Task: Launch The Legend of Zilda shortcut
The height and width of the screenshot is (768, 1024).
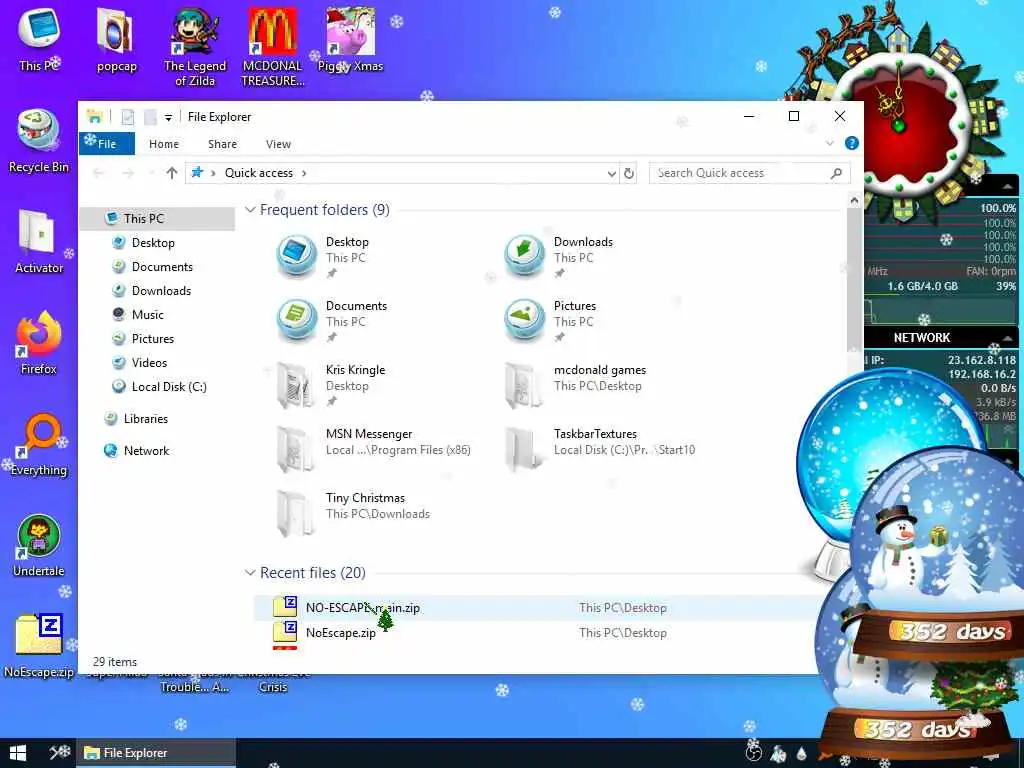Action: point(195,47)
